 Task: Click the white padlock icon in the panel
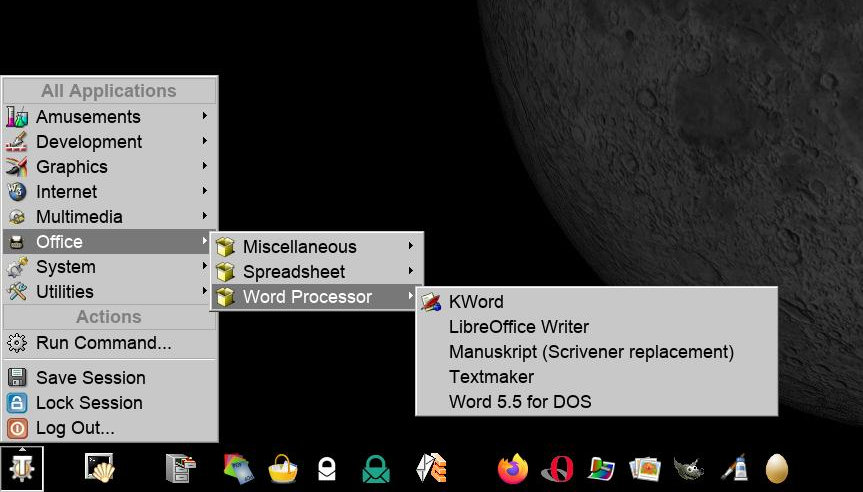coord(327,469)
